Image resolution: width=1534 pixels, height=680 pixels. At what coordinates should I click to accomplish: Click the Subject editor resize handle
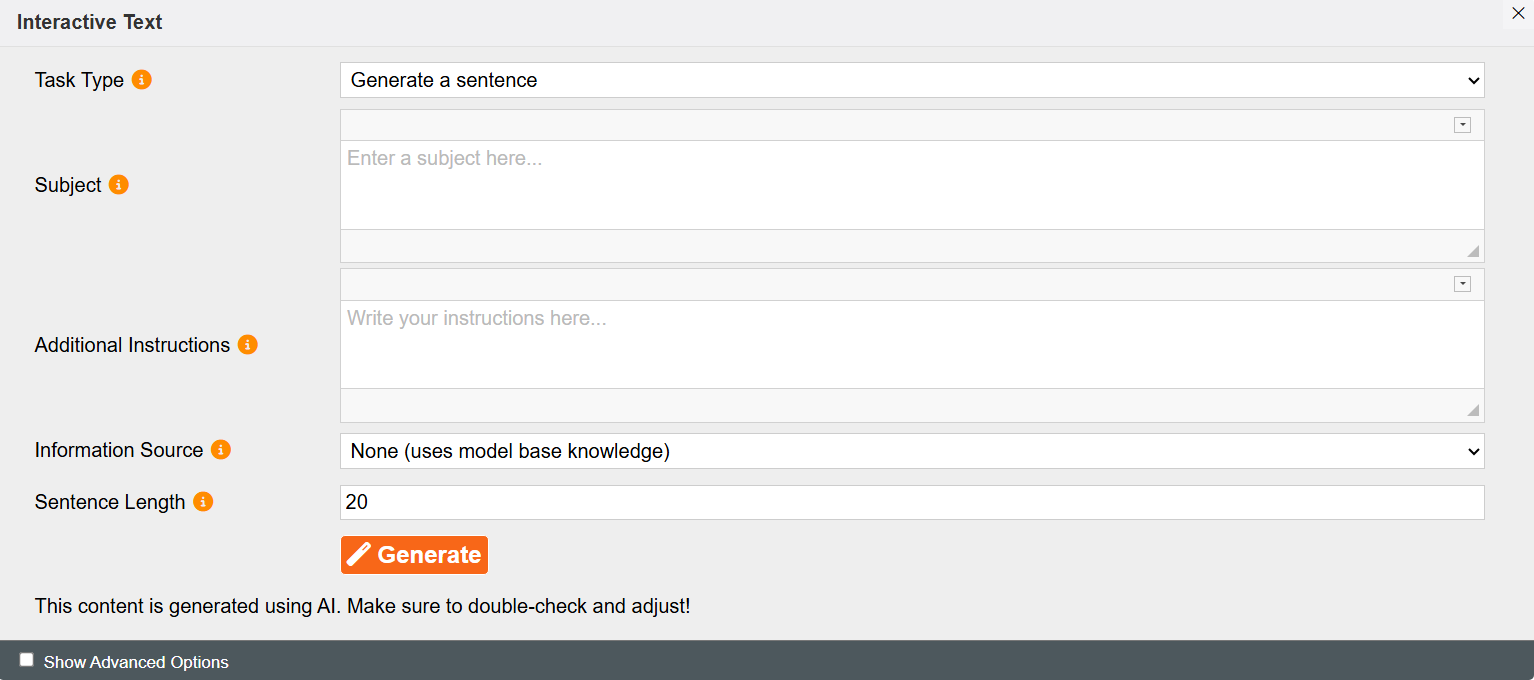pos(1473,251)
